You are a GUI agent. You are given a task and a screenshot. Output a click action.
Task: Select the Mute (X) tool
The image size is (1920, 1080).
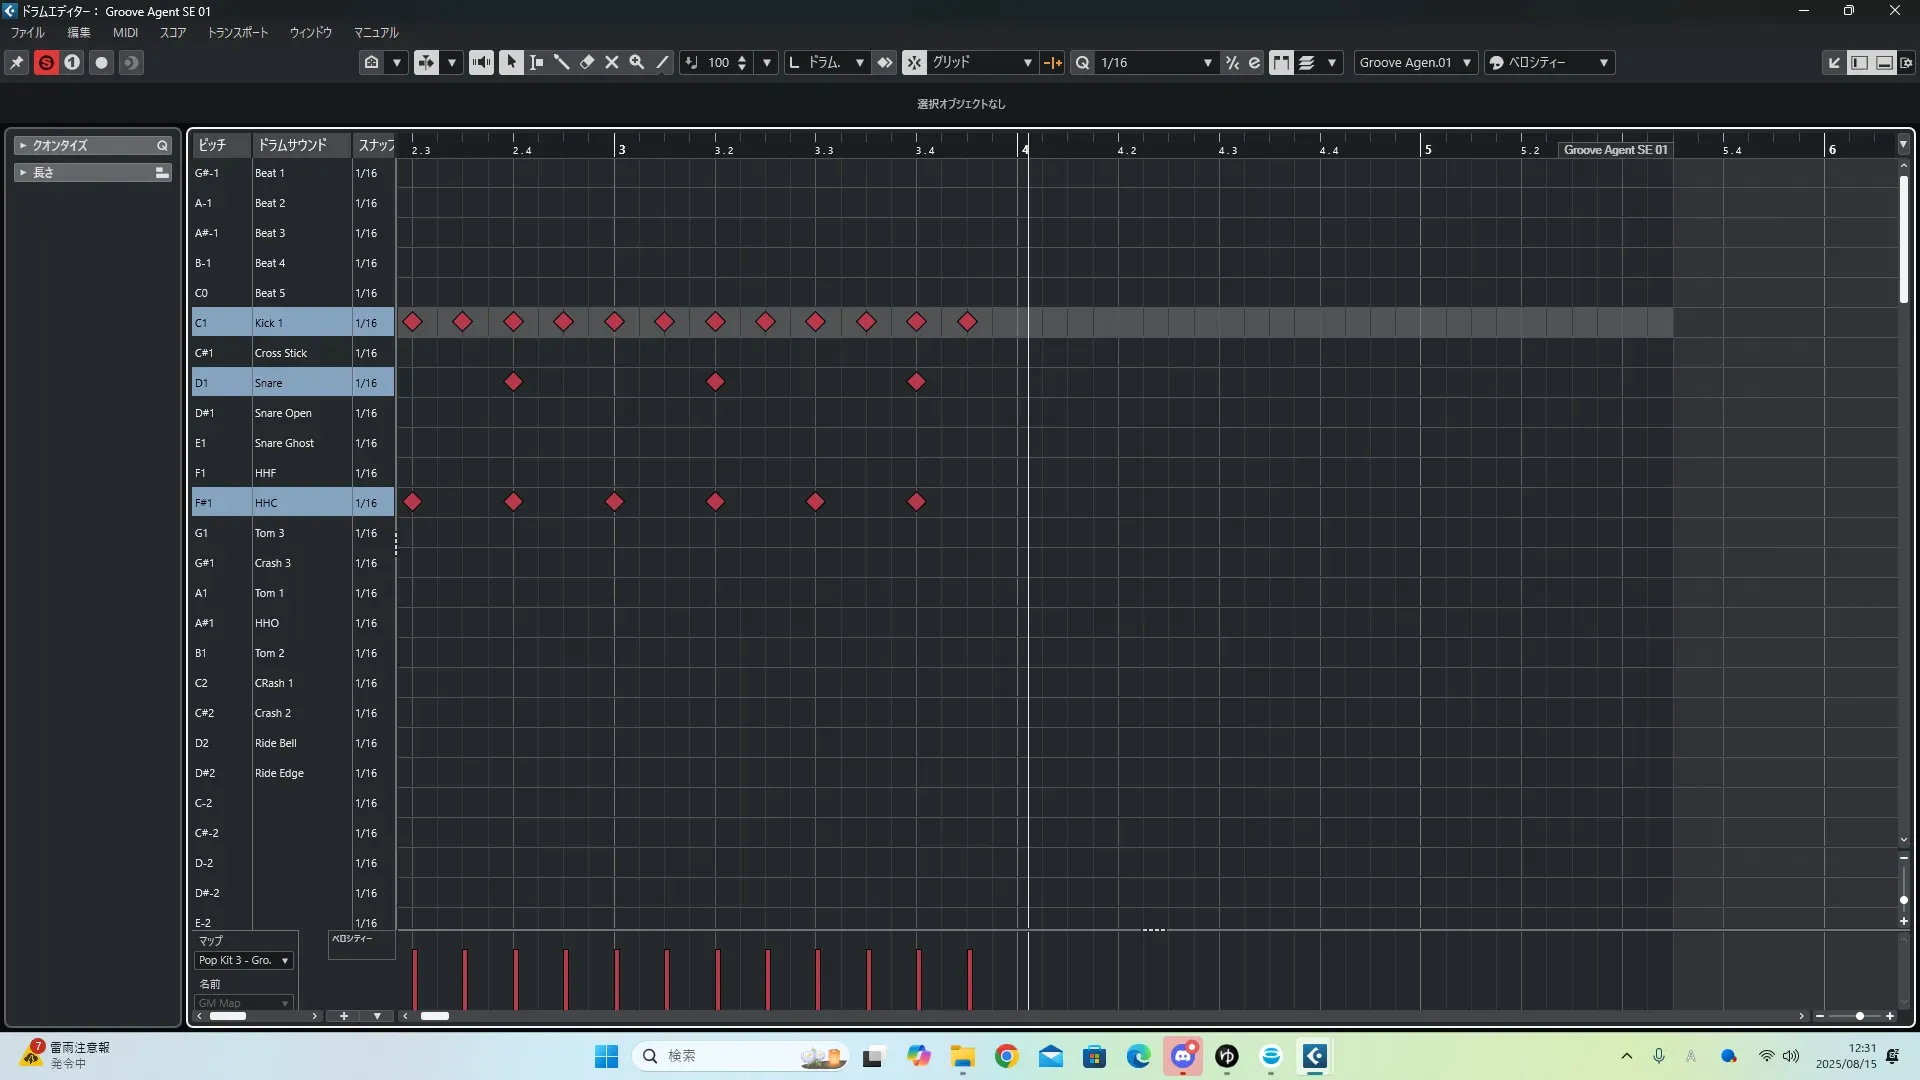(x=612, y=62)
